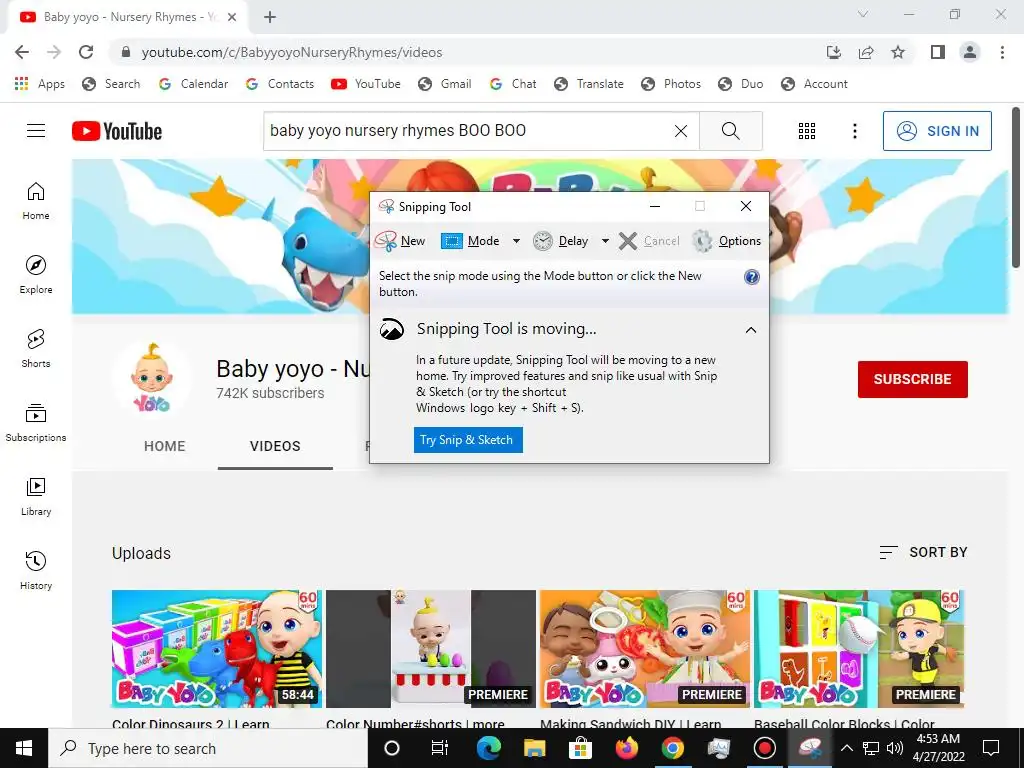1024x768 pixels.
Task: Click the YouTube logo
Action: (x=118, y=131)
